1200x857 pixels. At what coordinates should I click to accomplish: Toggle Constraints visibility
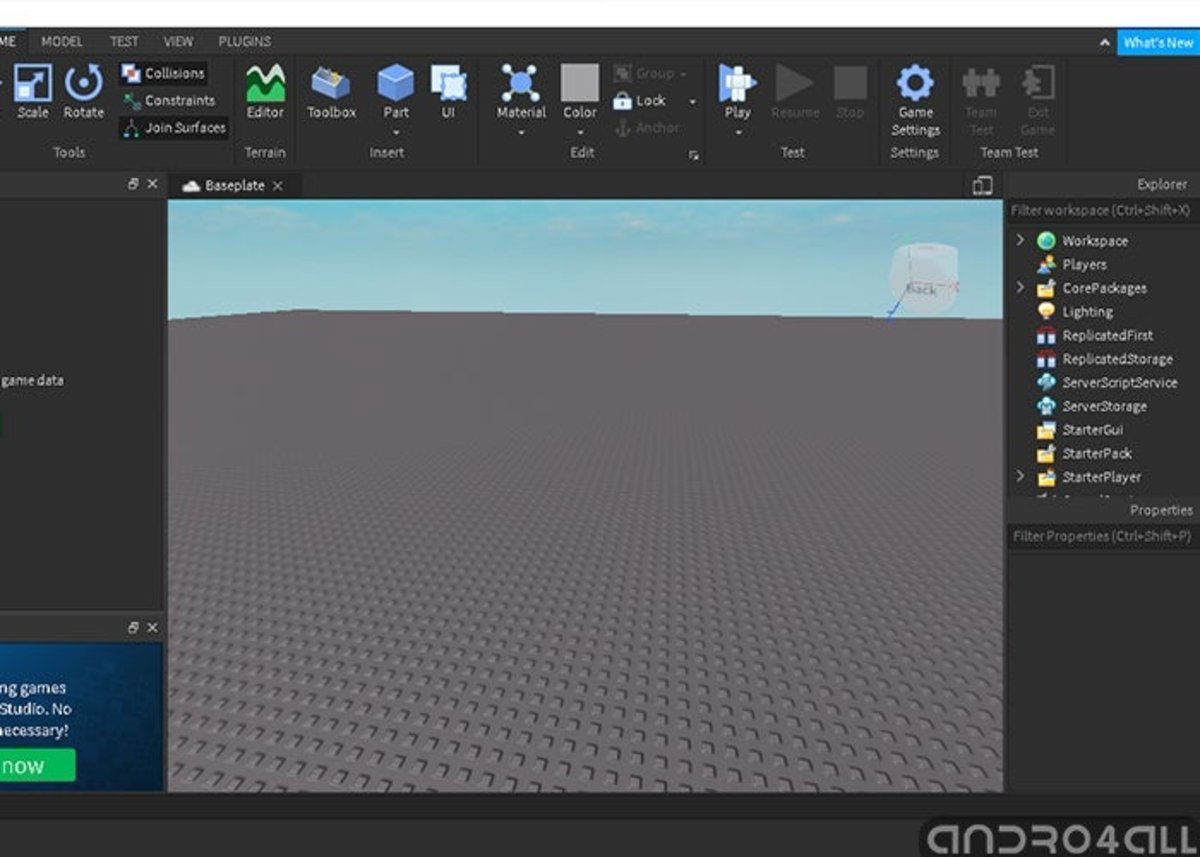coord(167,100)
